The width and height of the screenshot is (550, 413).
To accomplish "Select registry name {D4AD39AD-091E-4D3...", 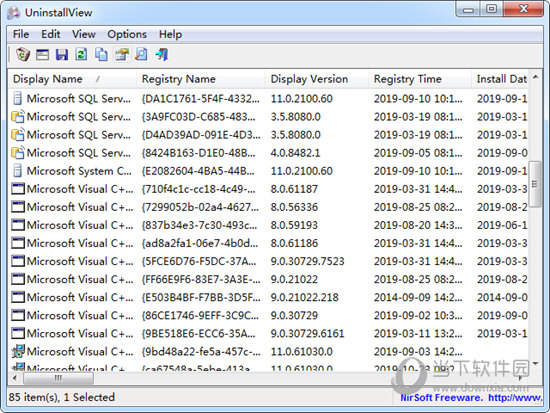I will (x=201, y=135).
